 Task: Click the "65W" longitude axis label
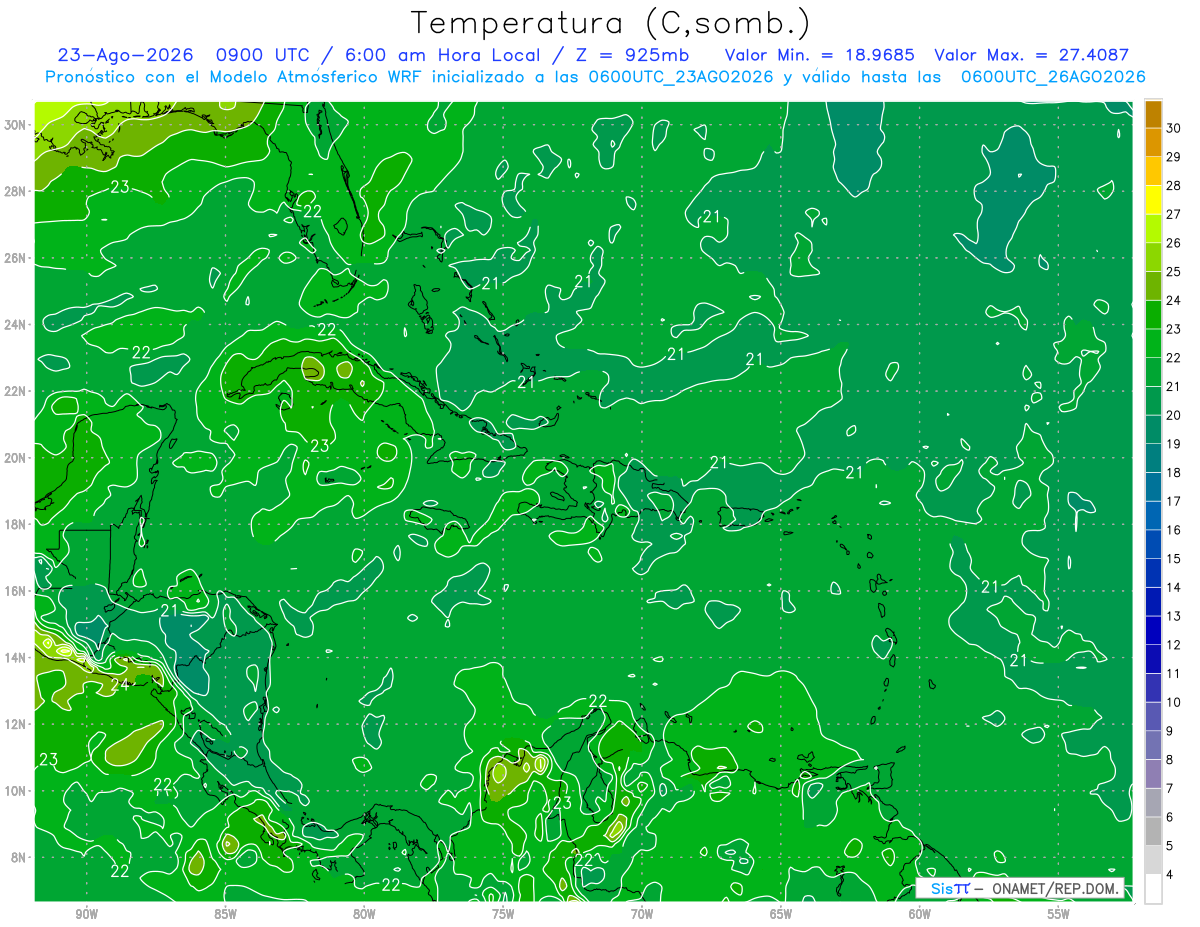pos(781,914)
